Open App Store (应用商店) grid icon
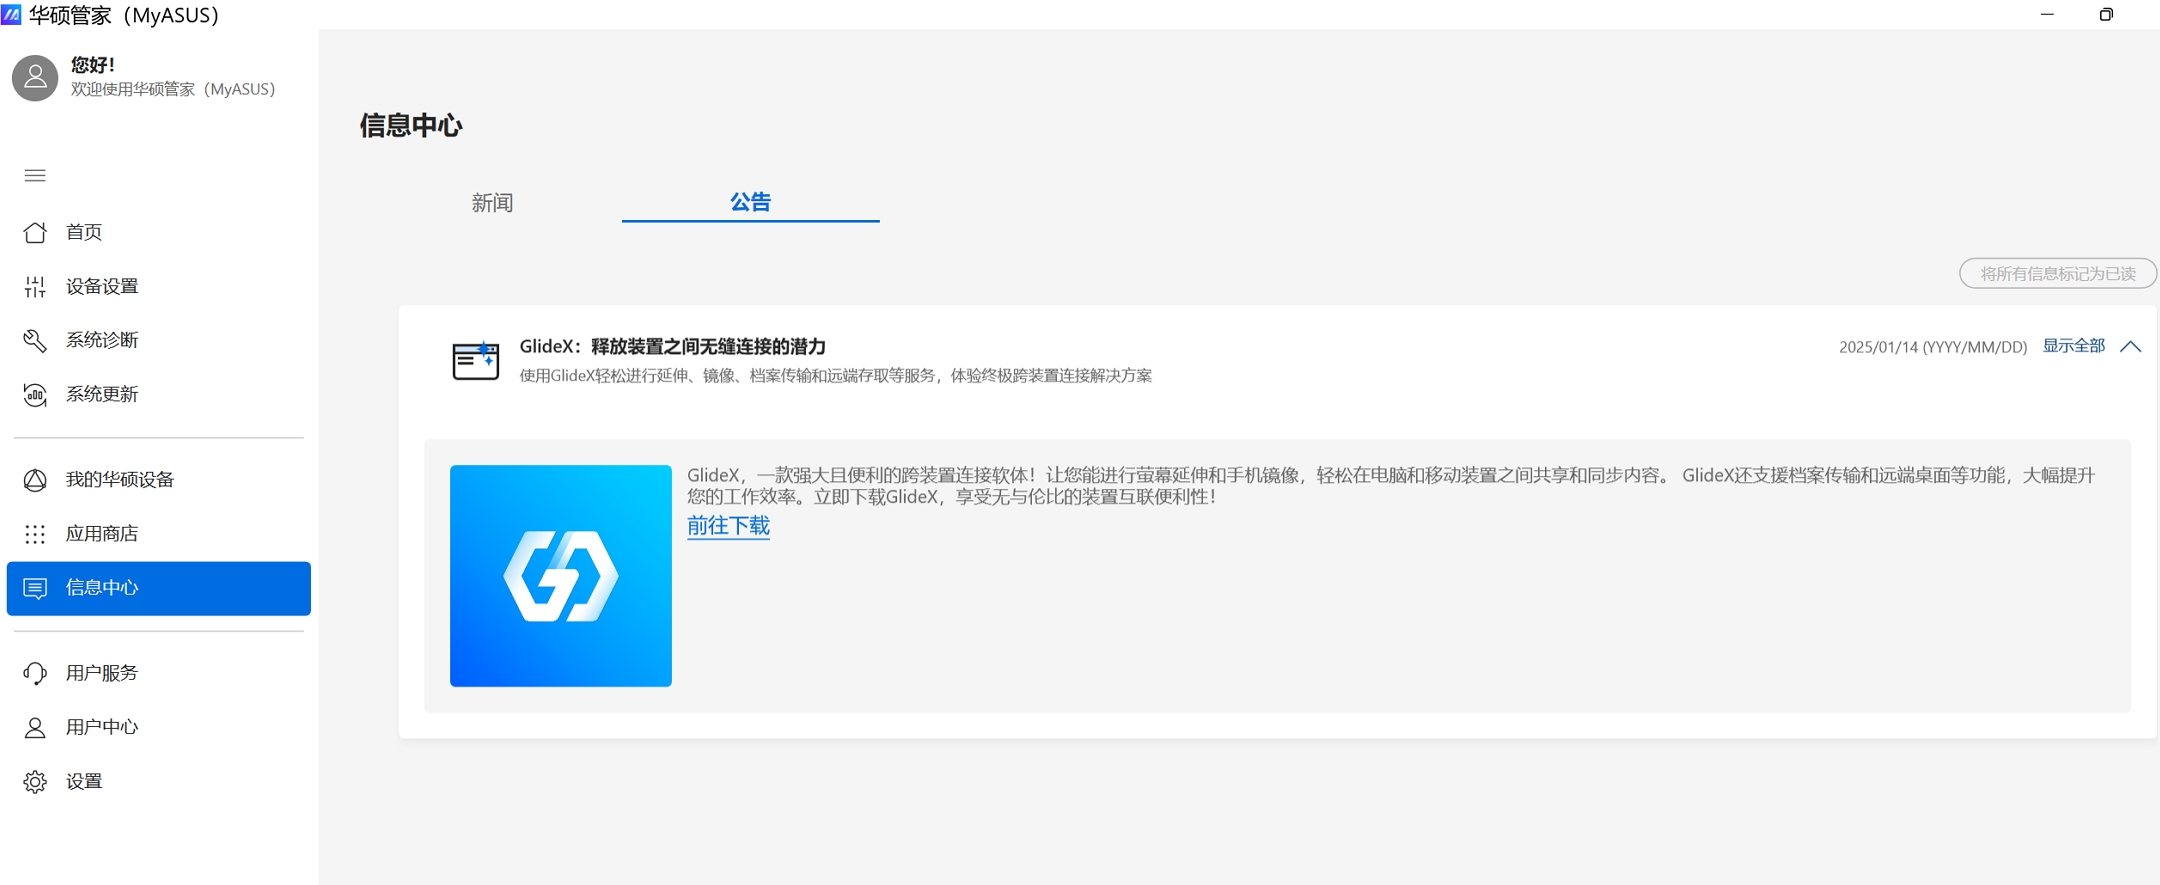This screenshot has width=2160, height=885. (35, 534)
